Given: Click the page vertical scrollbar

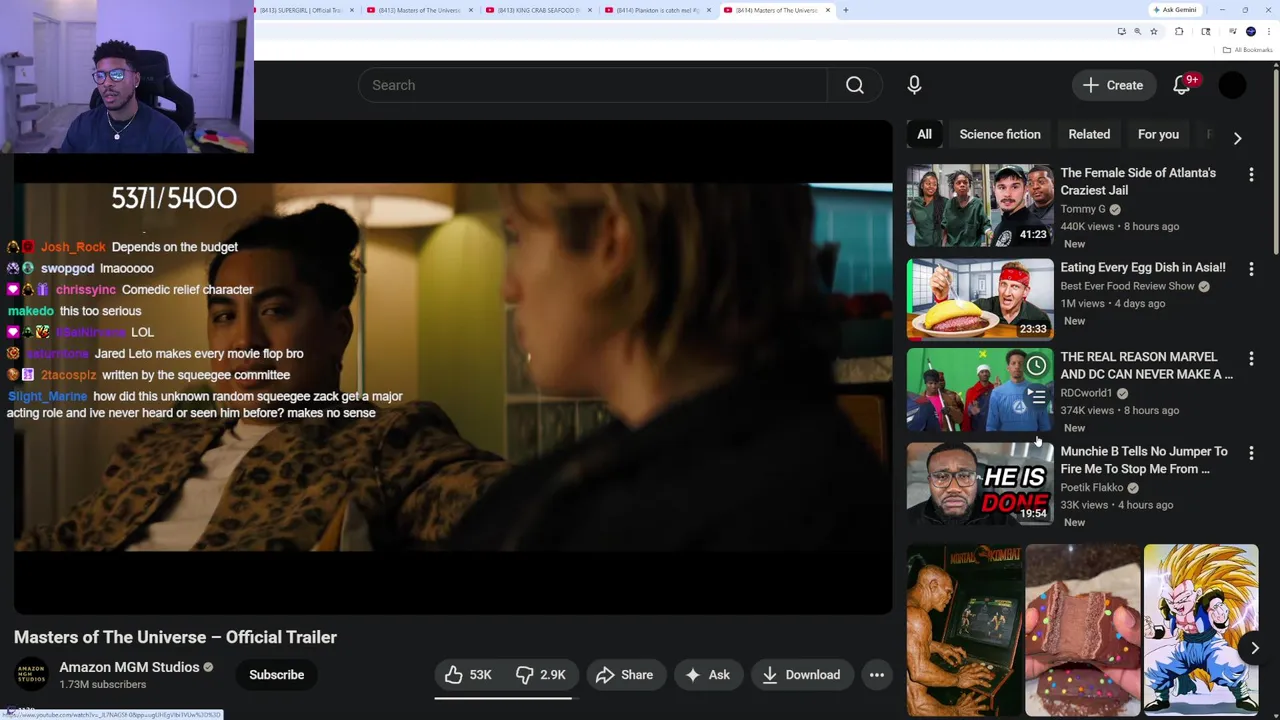Looking at the screenshot, I should click(1275, 160).
